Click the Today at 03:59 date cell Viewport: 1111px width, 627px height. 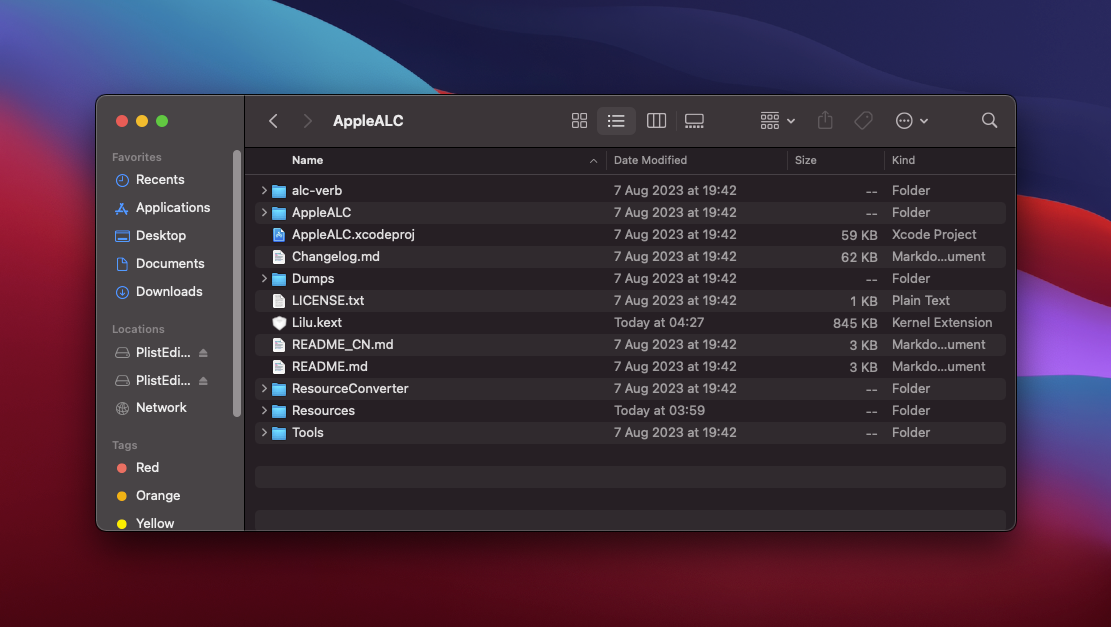659,410
